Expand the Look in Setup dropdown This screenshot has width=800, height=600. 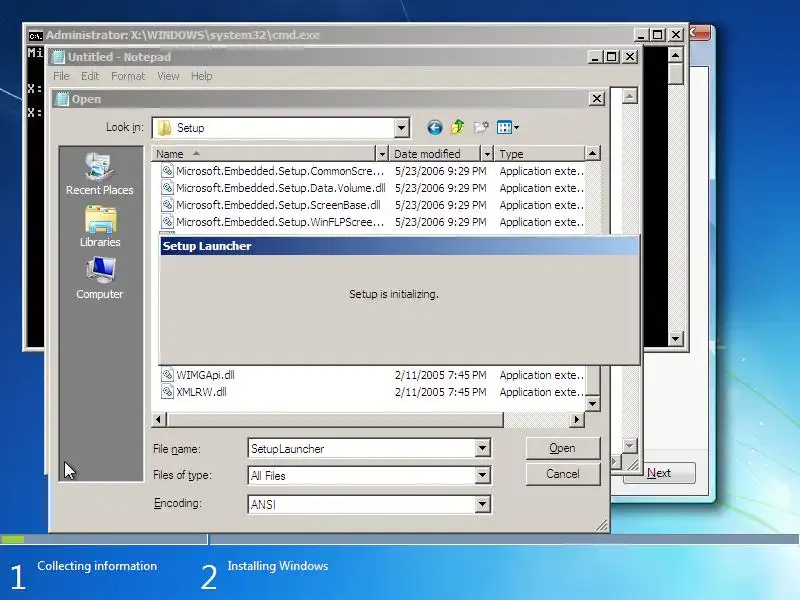(402, 128)
